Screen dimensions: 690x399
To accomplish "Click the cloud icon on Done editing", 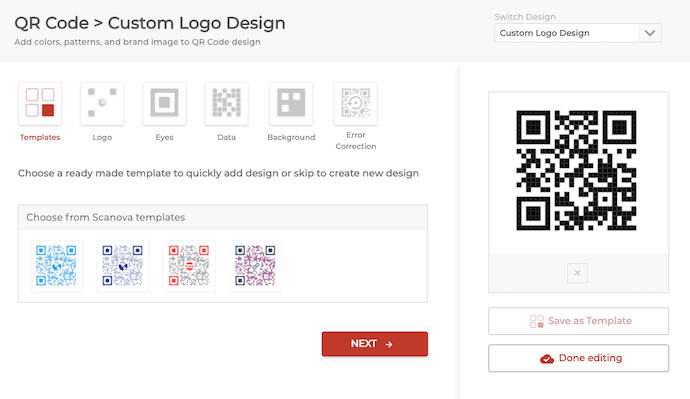I will [x=547, y=359].
